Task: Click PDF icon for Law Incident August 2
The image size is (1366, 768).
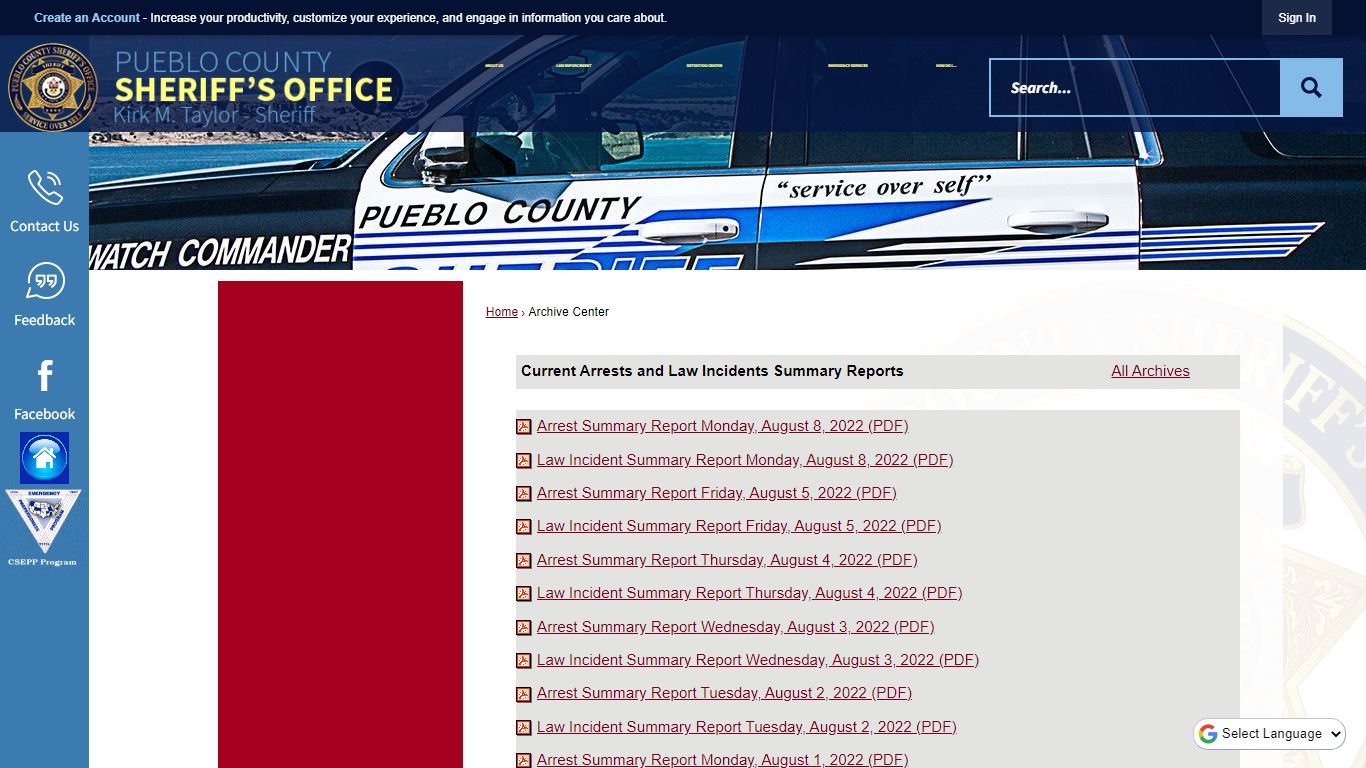Action: (524, 728)
